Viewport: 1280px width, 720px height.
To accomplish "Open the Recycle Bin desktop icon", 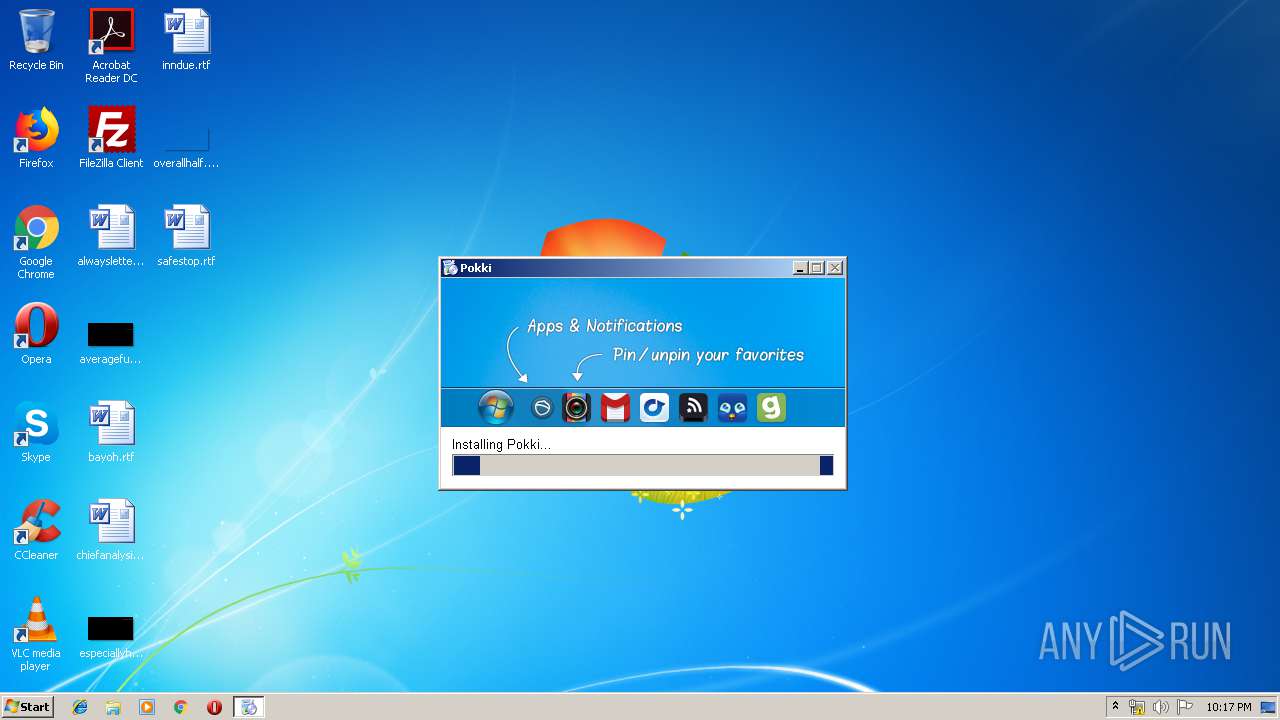I will pos(36,40).
